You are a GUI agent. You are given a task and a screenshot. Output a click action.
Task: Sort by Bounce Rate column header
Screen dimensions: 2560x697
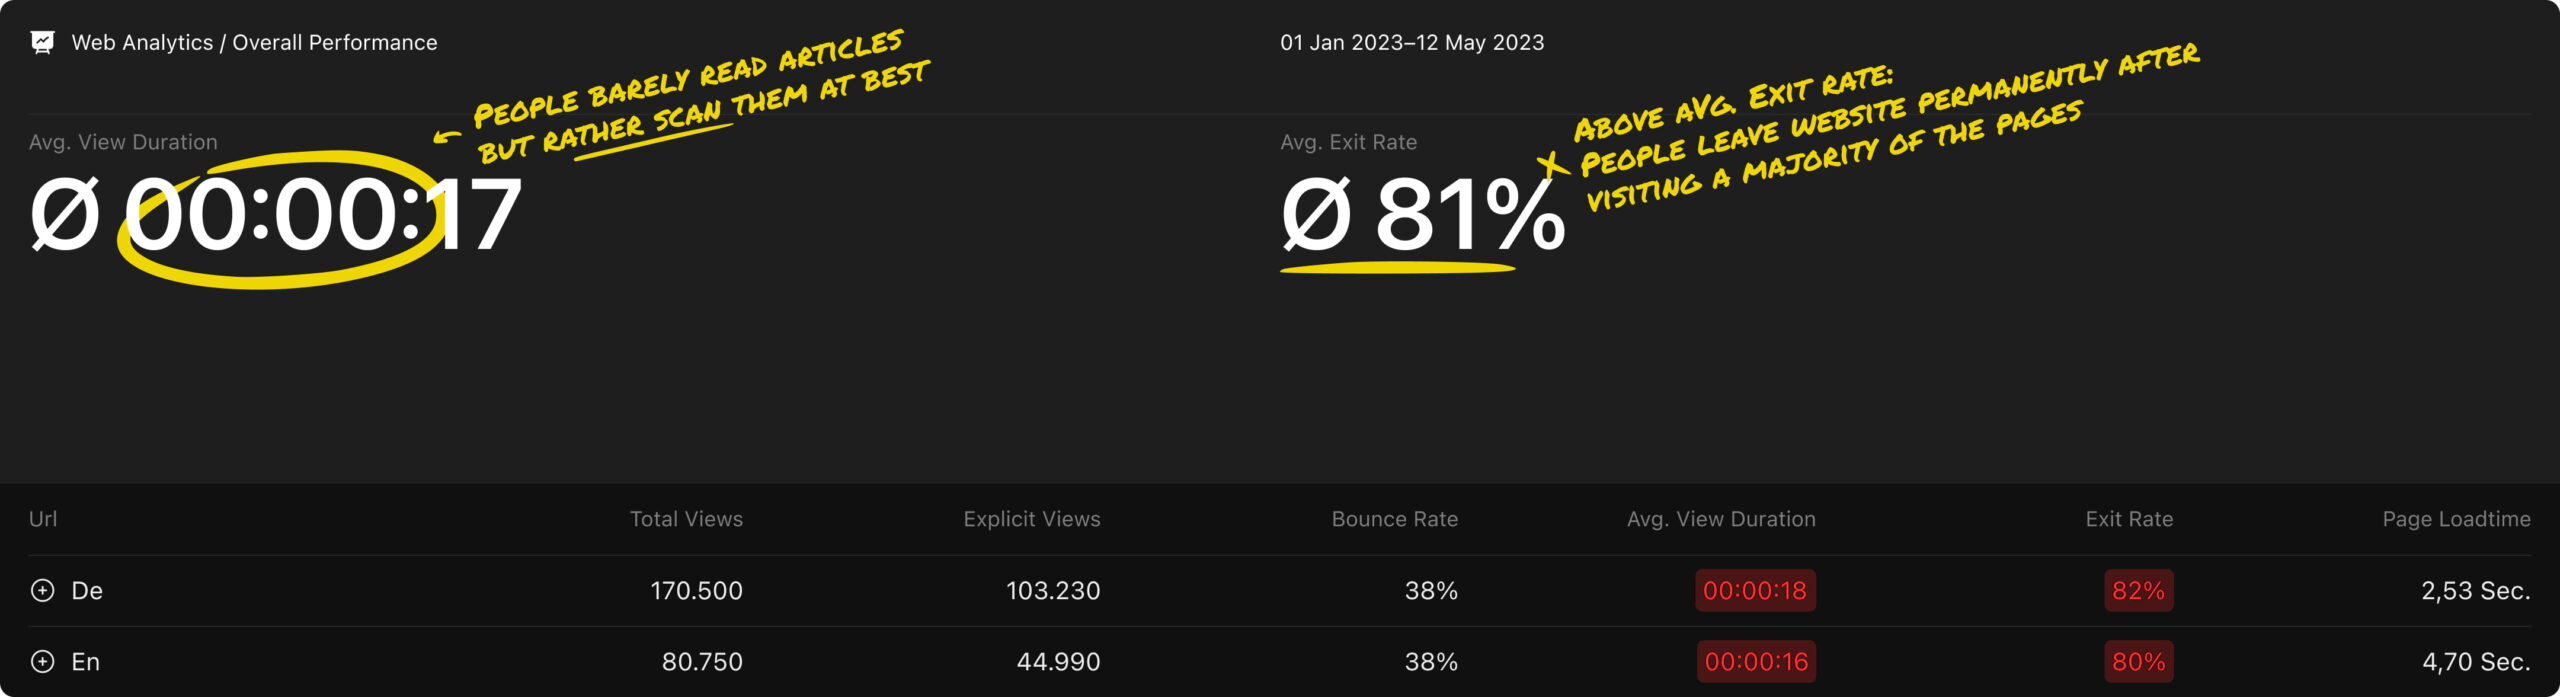point(1395,519)
